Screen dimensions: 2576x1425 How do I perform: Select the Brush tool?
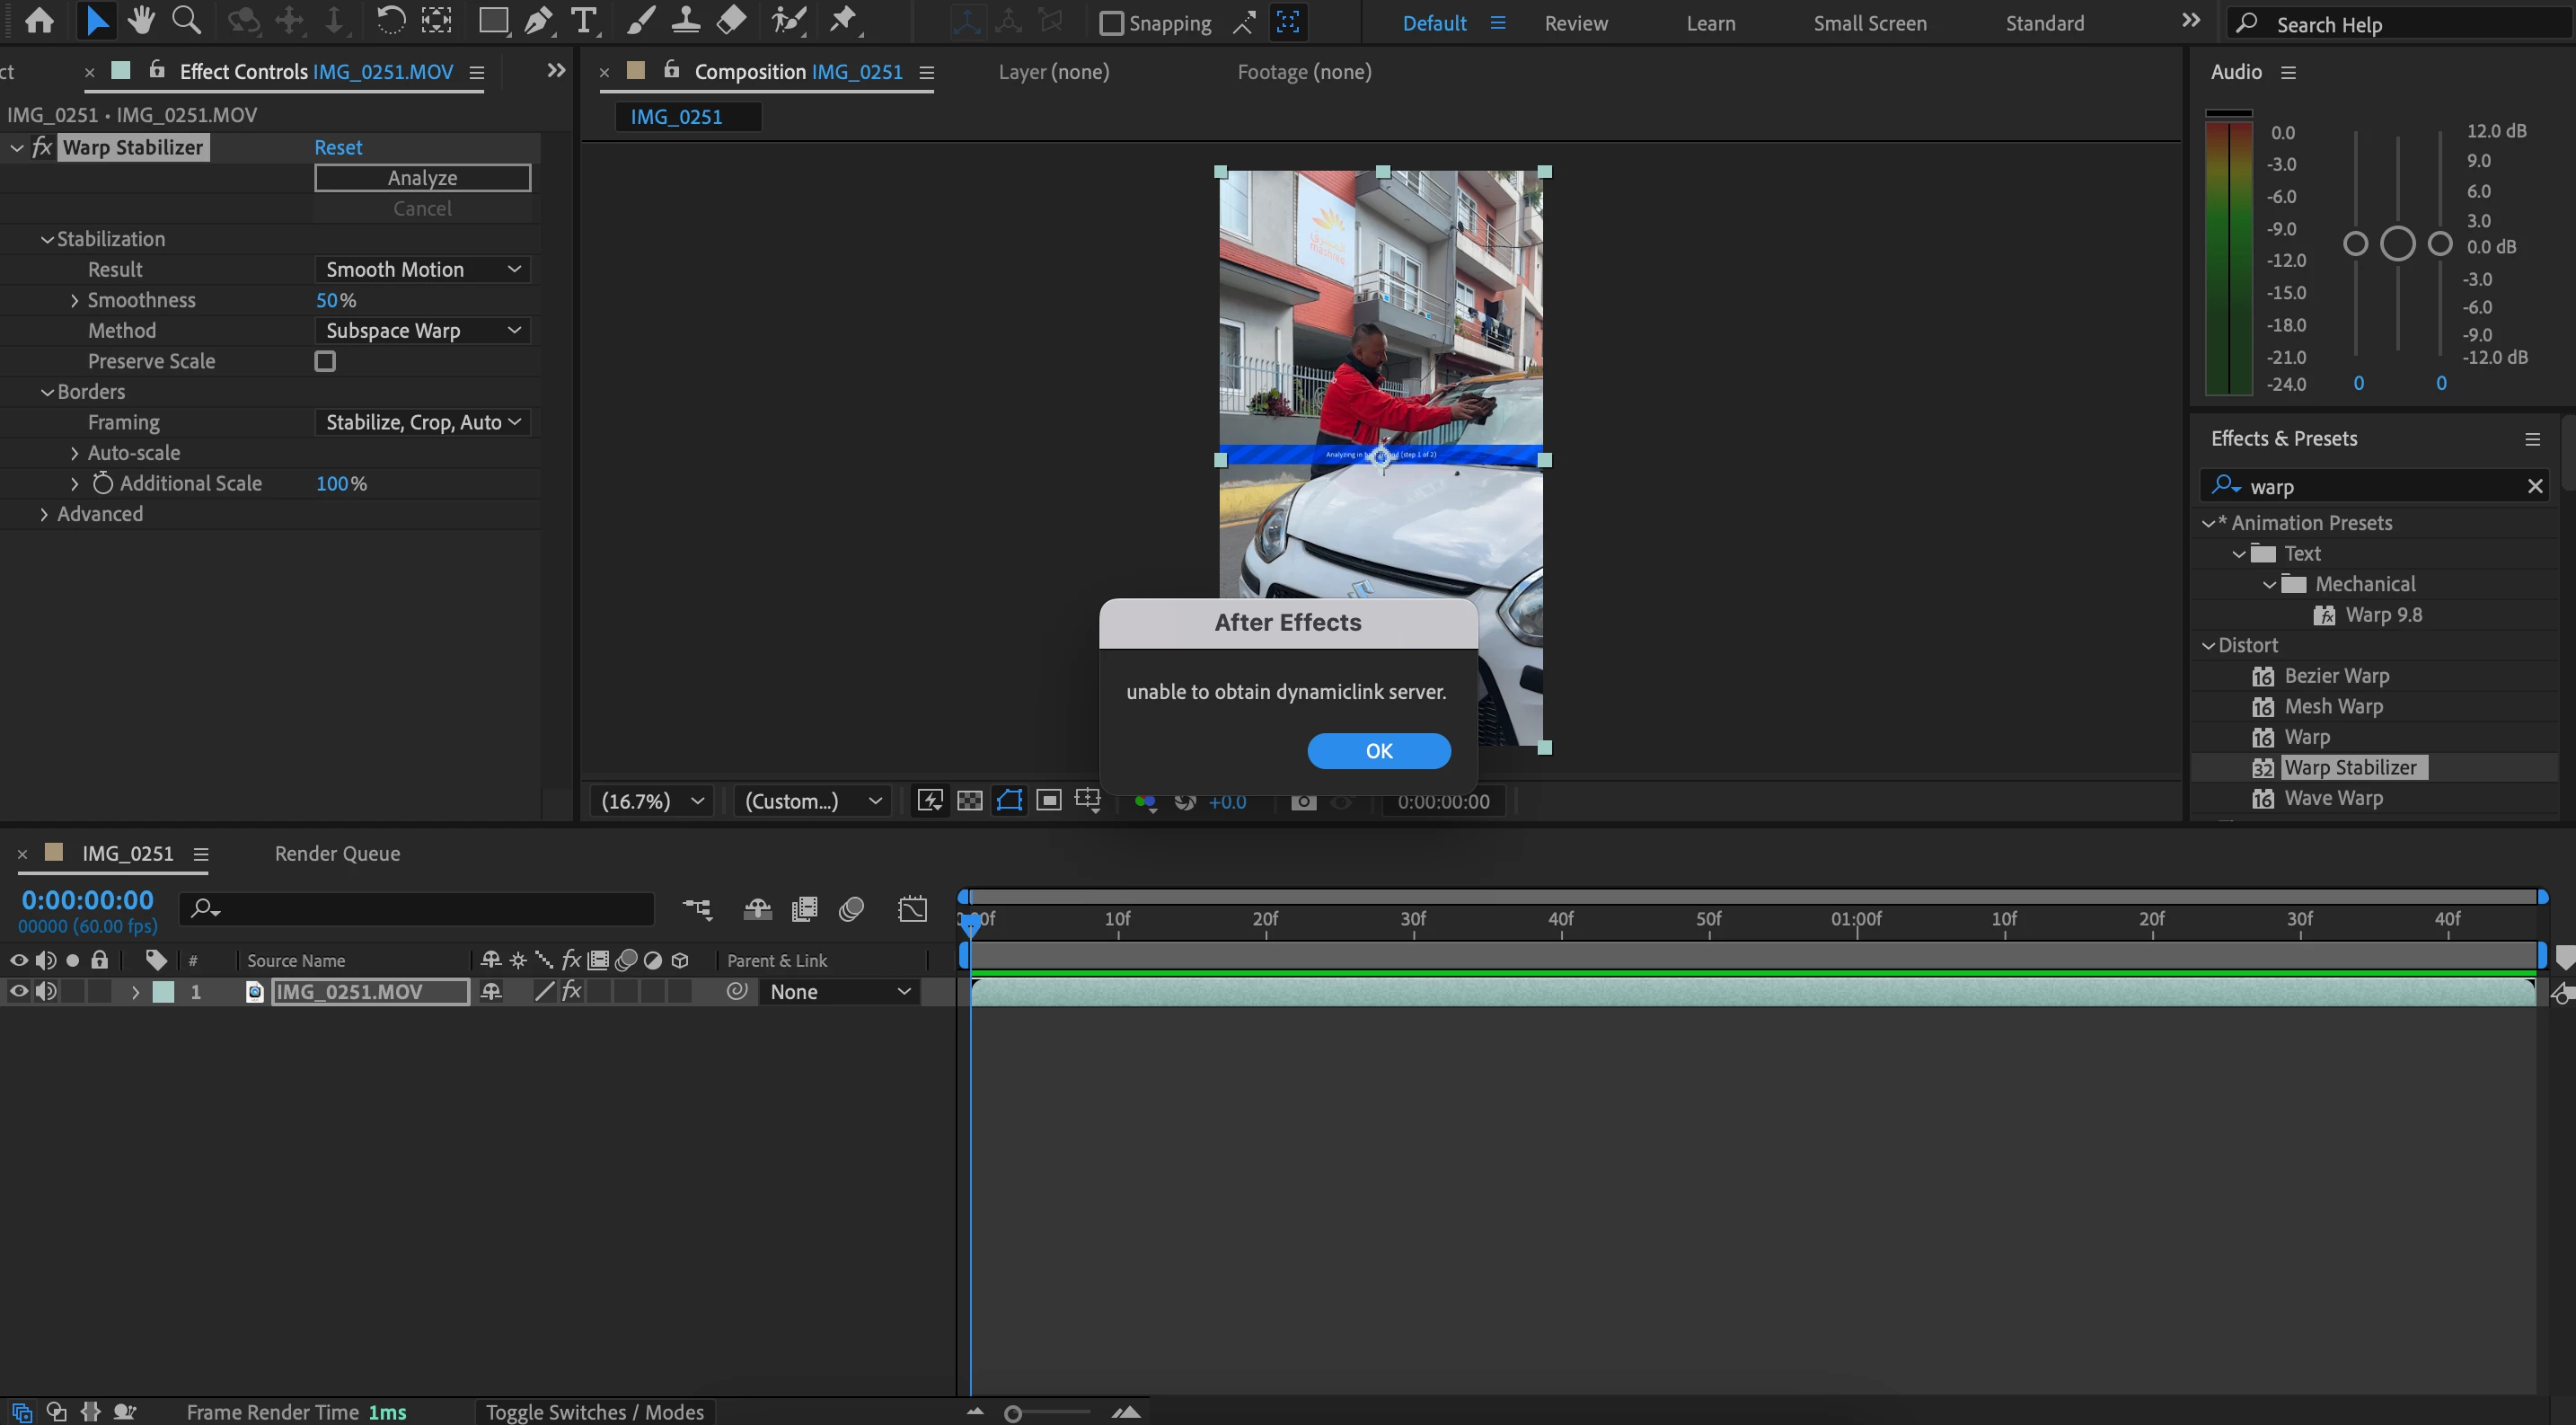[x=641, y=20]
